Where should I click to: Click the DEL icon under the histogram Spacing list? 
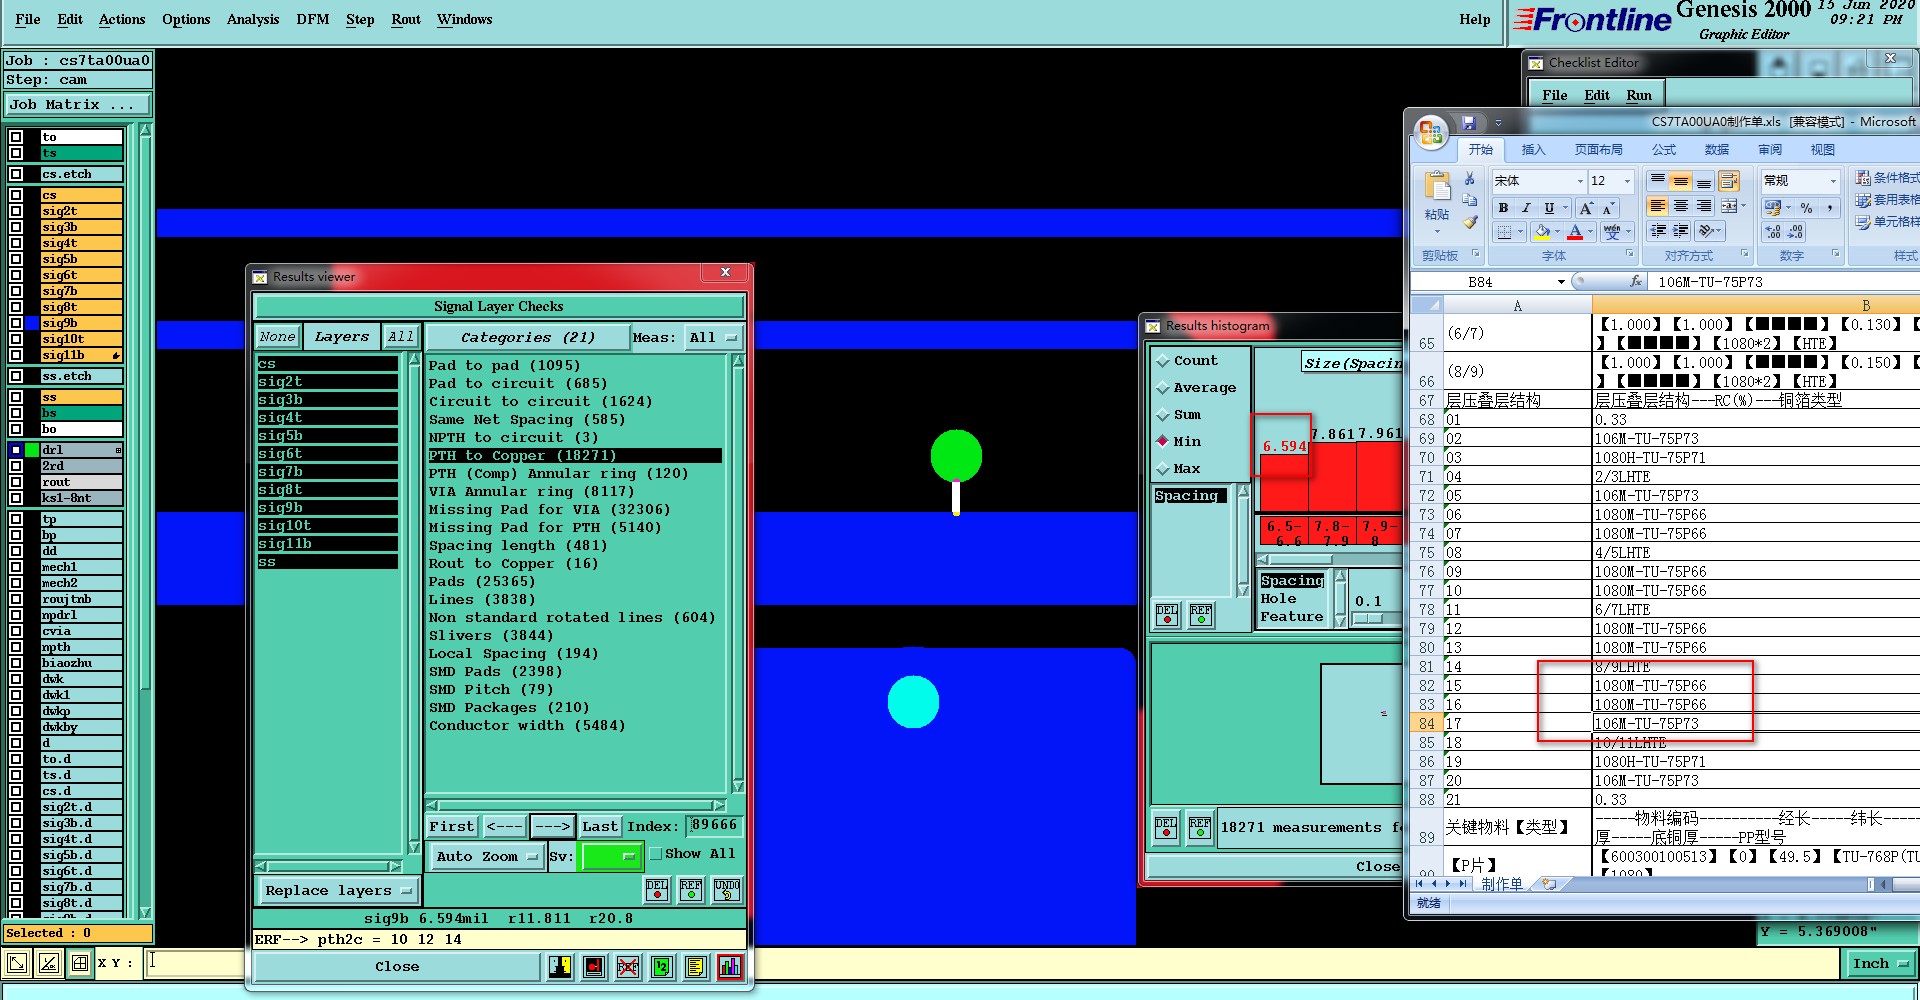click(x=1167, y=615)
